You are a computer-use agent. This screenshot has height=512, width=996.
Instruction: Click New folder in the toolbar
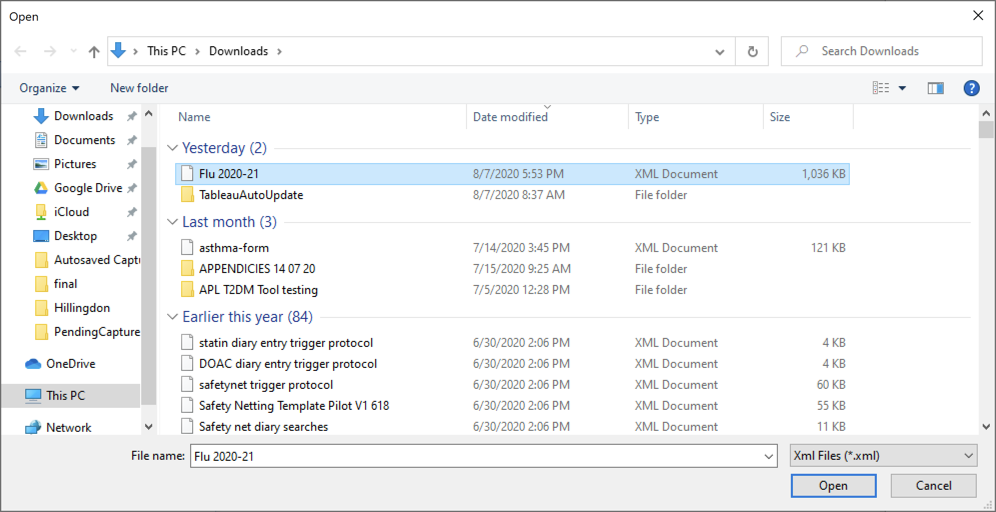139,88
